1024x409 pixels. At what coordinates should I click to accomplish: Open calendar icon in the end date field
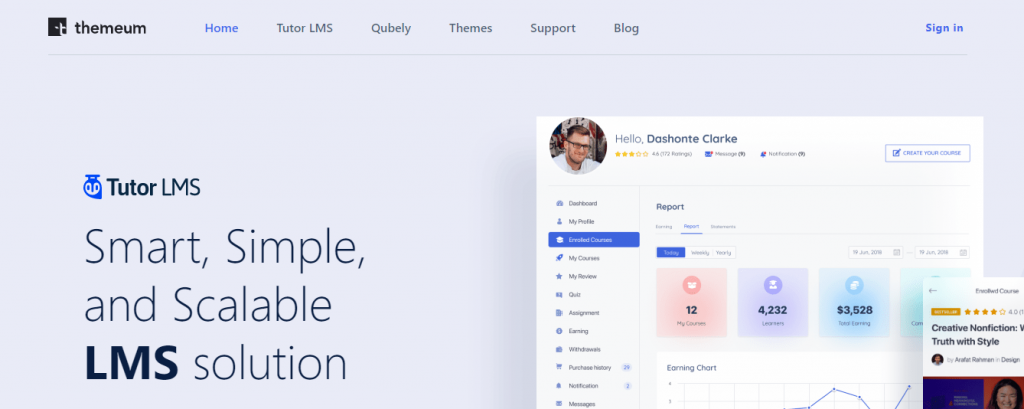coord(963,252)
